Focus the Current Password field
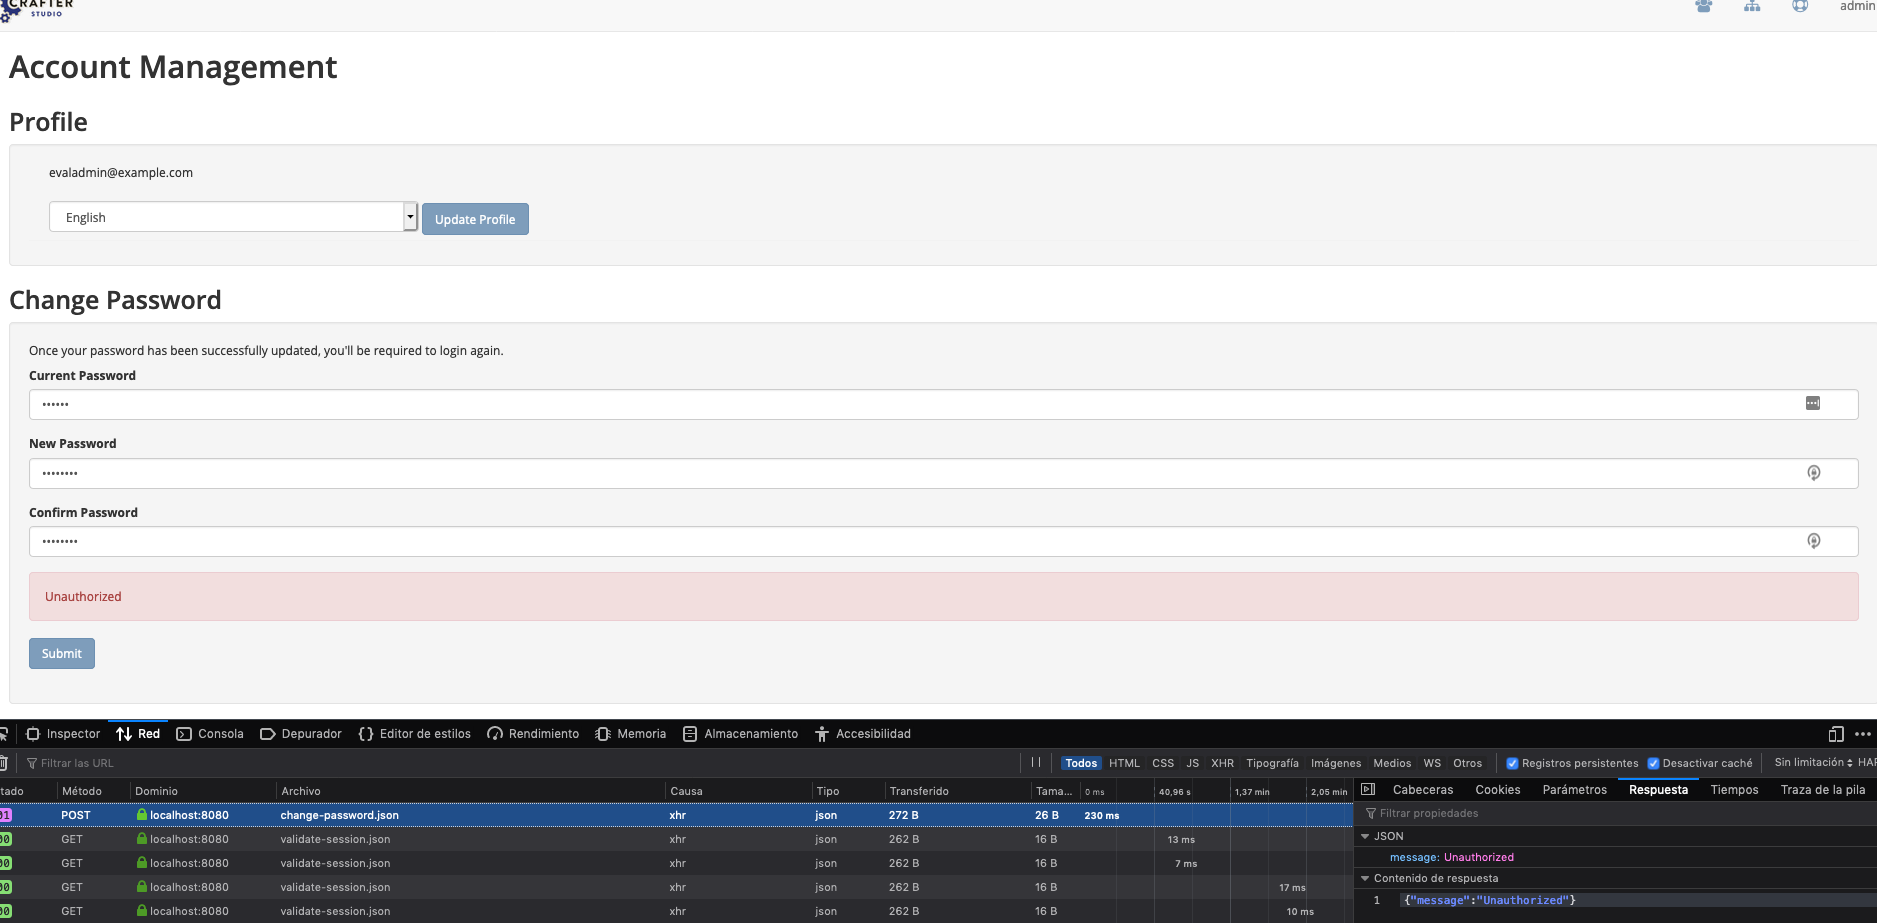The image size is (1877, 923). [943, 404]
